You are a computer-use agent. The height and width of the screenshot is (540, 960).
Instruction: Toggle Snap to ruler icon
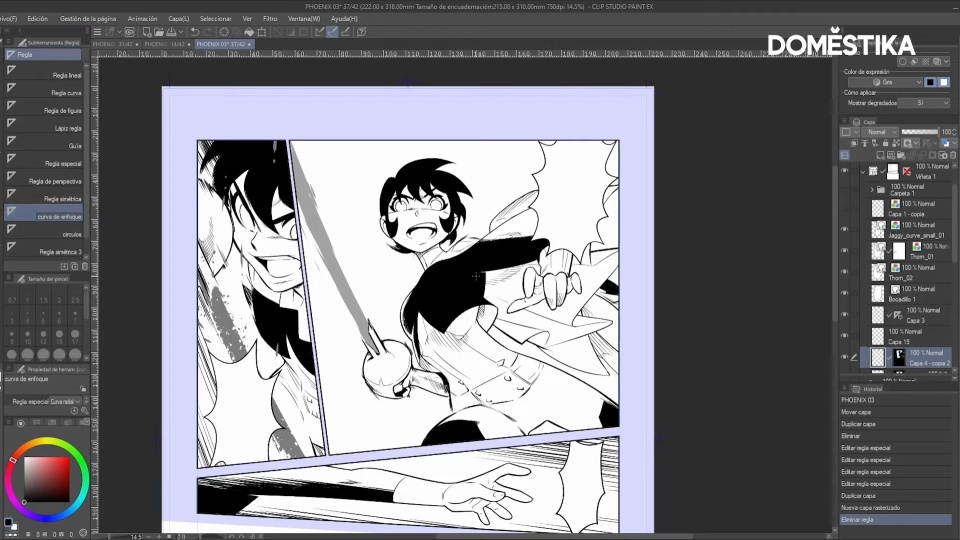coord(320,32)
